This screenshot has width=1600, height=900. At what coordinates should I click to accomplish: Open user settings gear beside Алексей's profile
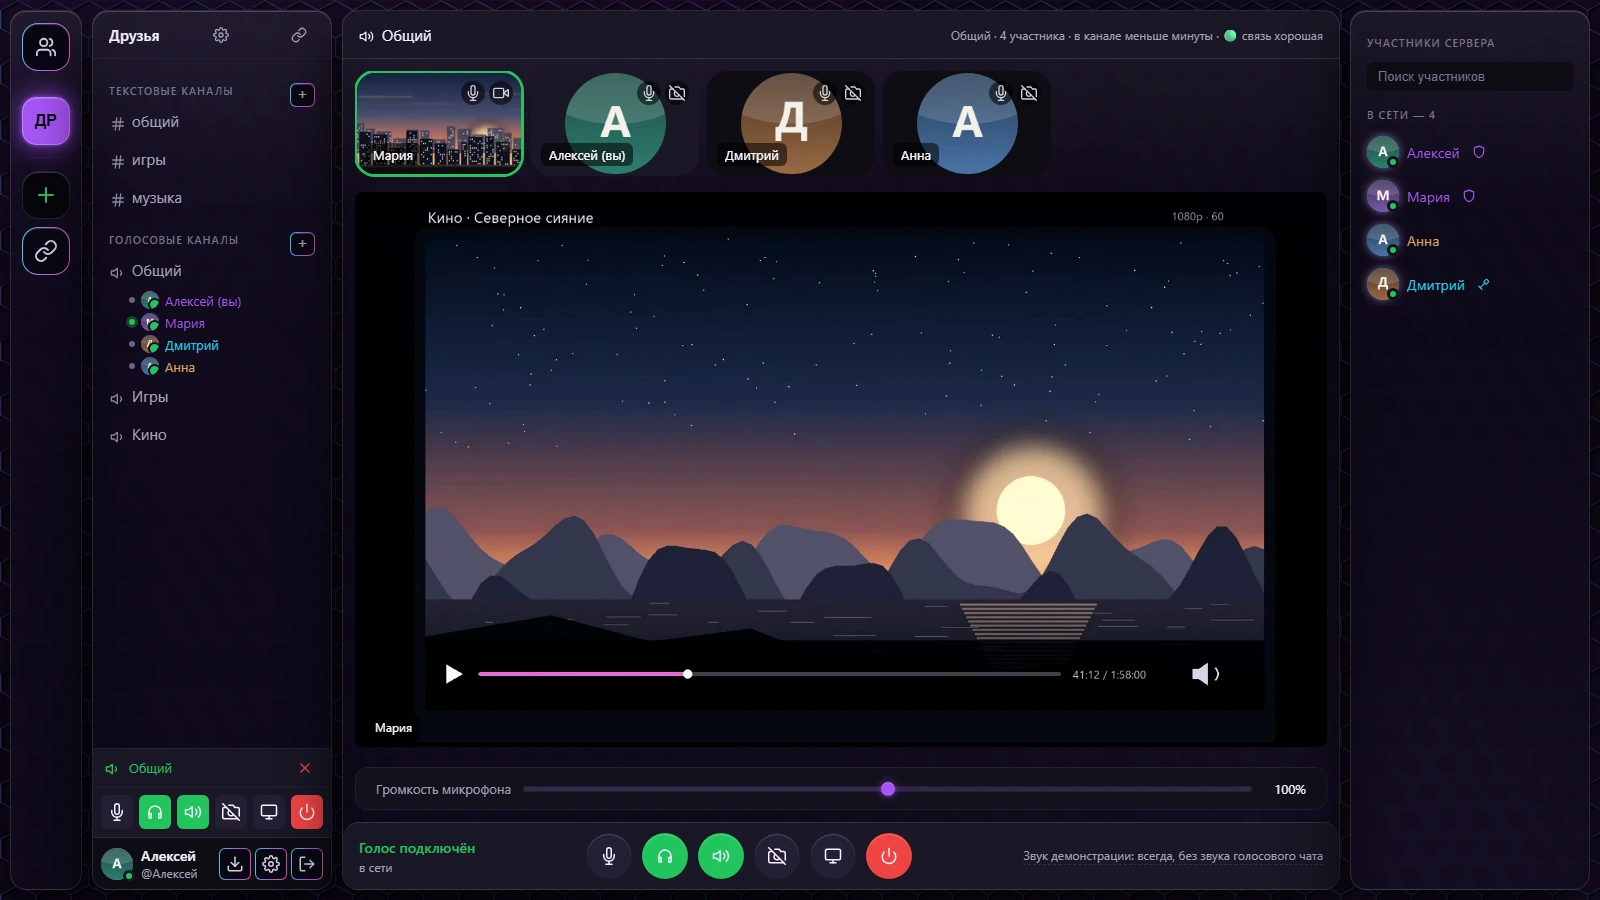click(271, 864)
